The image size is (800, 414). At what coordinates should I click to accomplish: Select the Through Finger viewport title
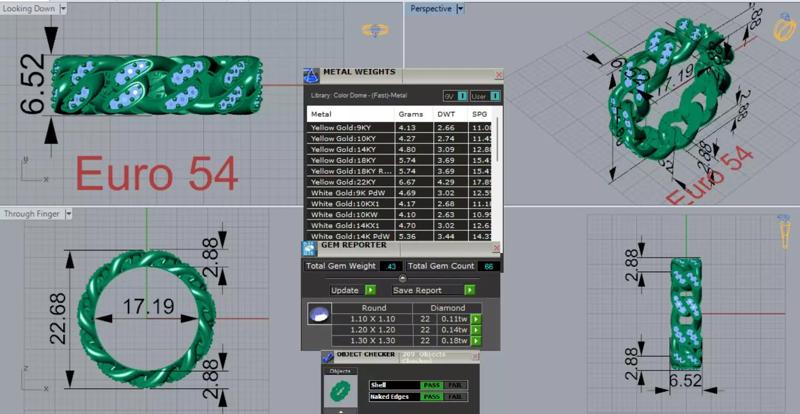coord(32,214)
